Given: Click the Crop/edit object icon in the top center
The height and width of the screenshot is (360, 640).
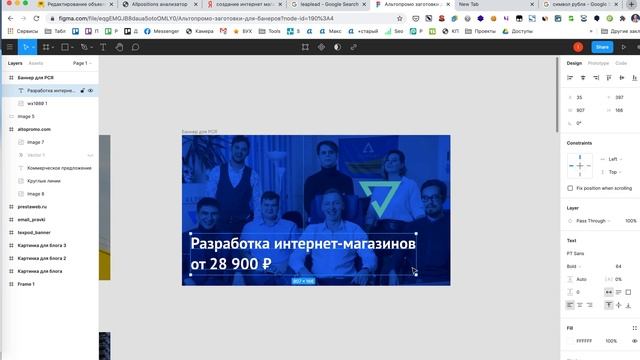Looking at the screenshot, I should point(305,47).
